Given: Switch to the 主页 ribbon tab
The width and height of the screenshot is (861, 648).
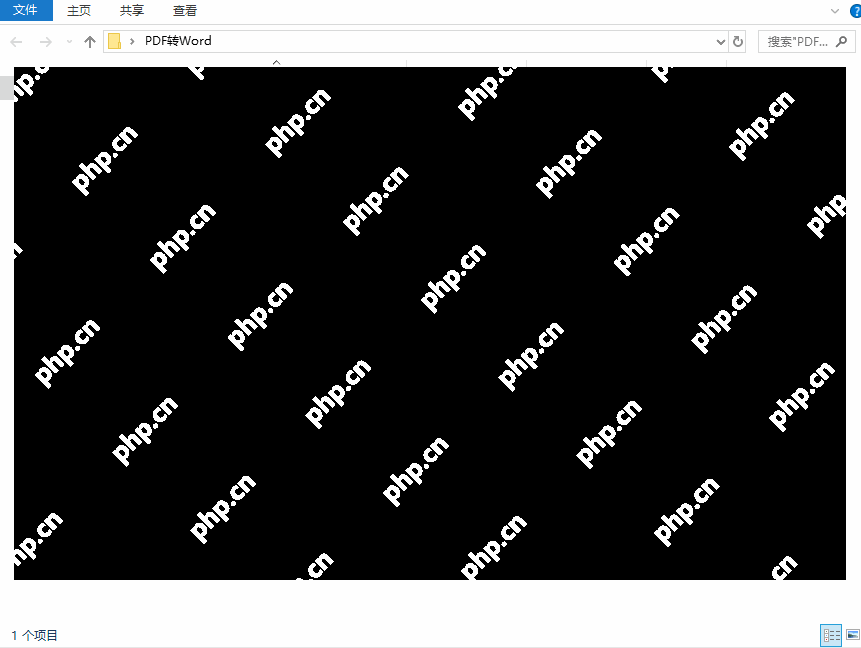Looking at the screenshot, I should tap(78, 11).
